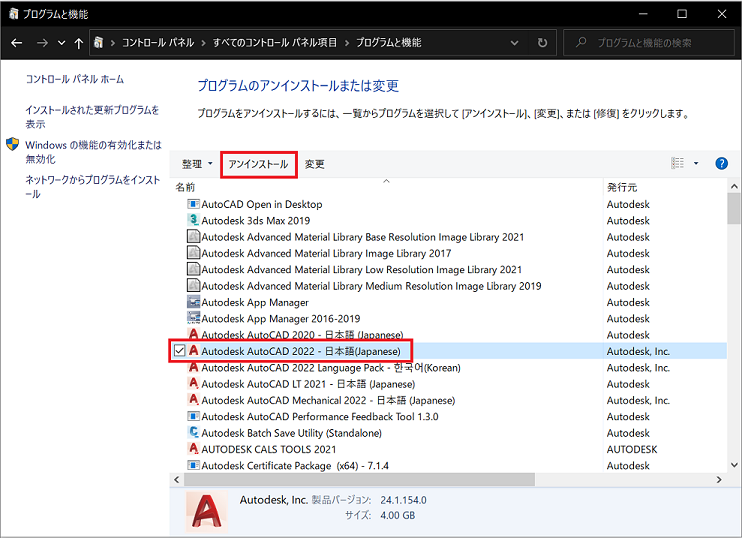This screenshot has width=742, height=538.
Task: Click the view options icon
Action: pyautogui.click(x=677, y=163)
